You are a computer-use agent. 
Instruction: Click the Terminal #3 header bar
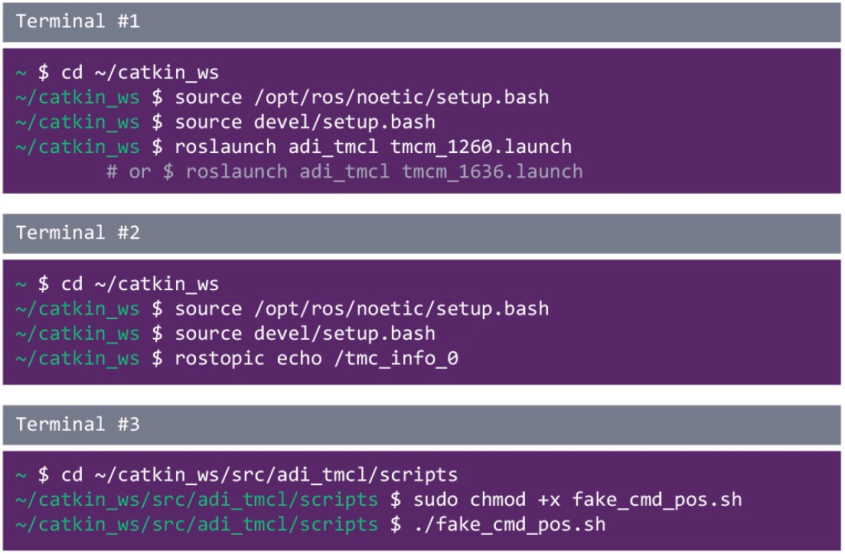421,425
